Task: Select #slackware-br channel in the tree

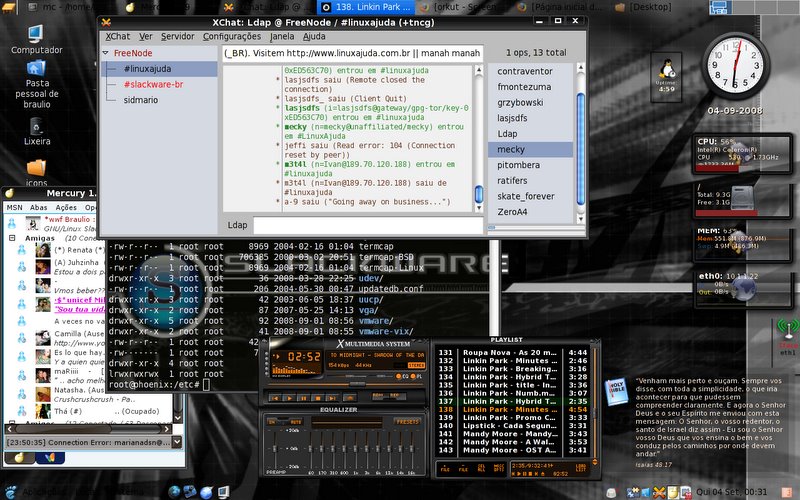Action: click(x=154, y=84)
